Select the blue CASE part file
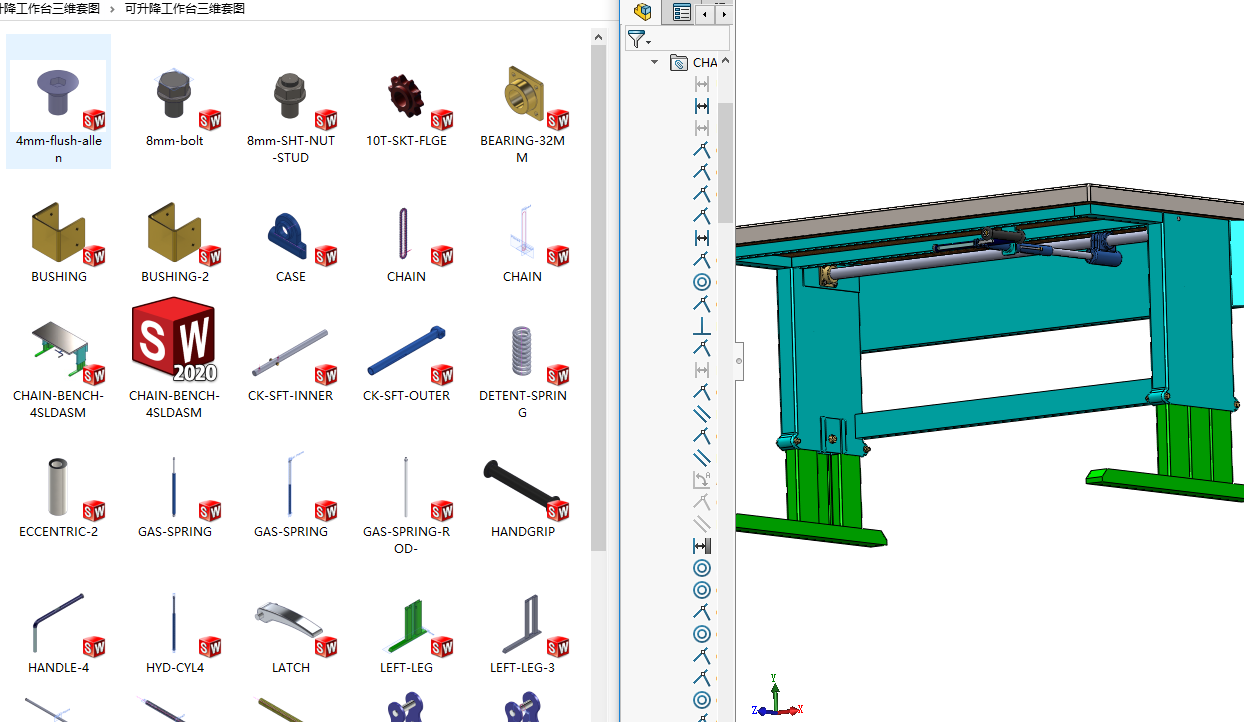Viewport: 1244px width, 722px height. (290, 240)
